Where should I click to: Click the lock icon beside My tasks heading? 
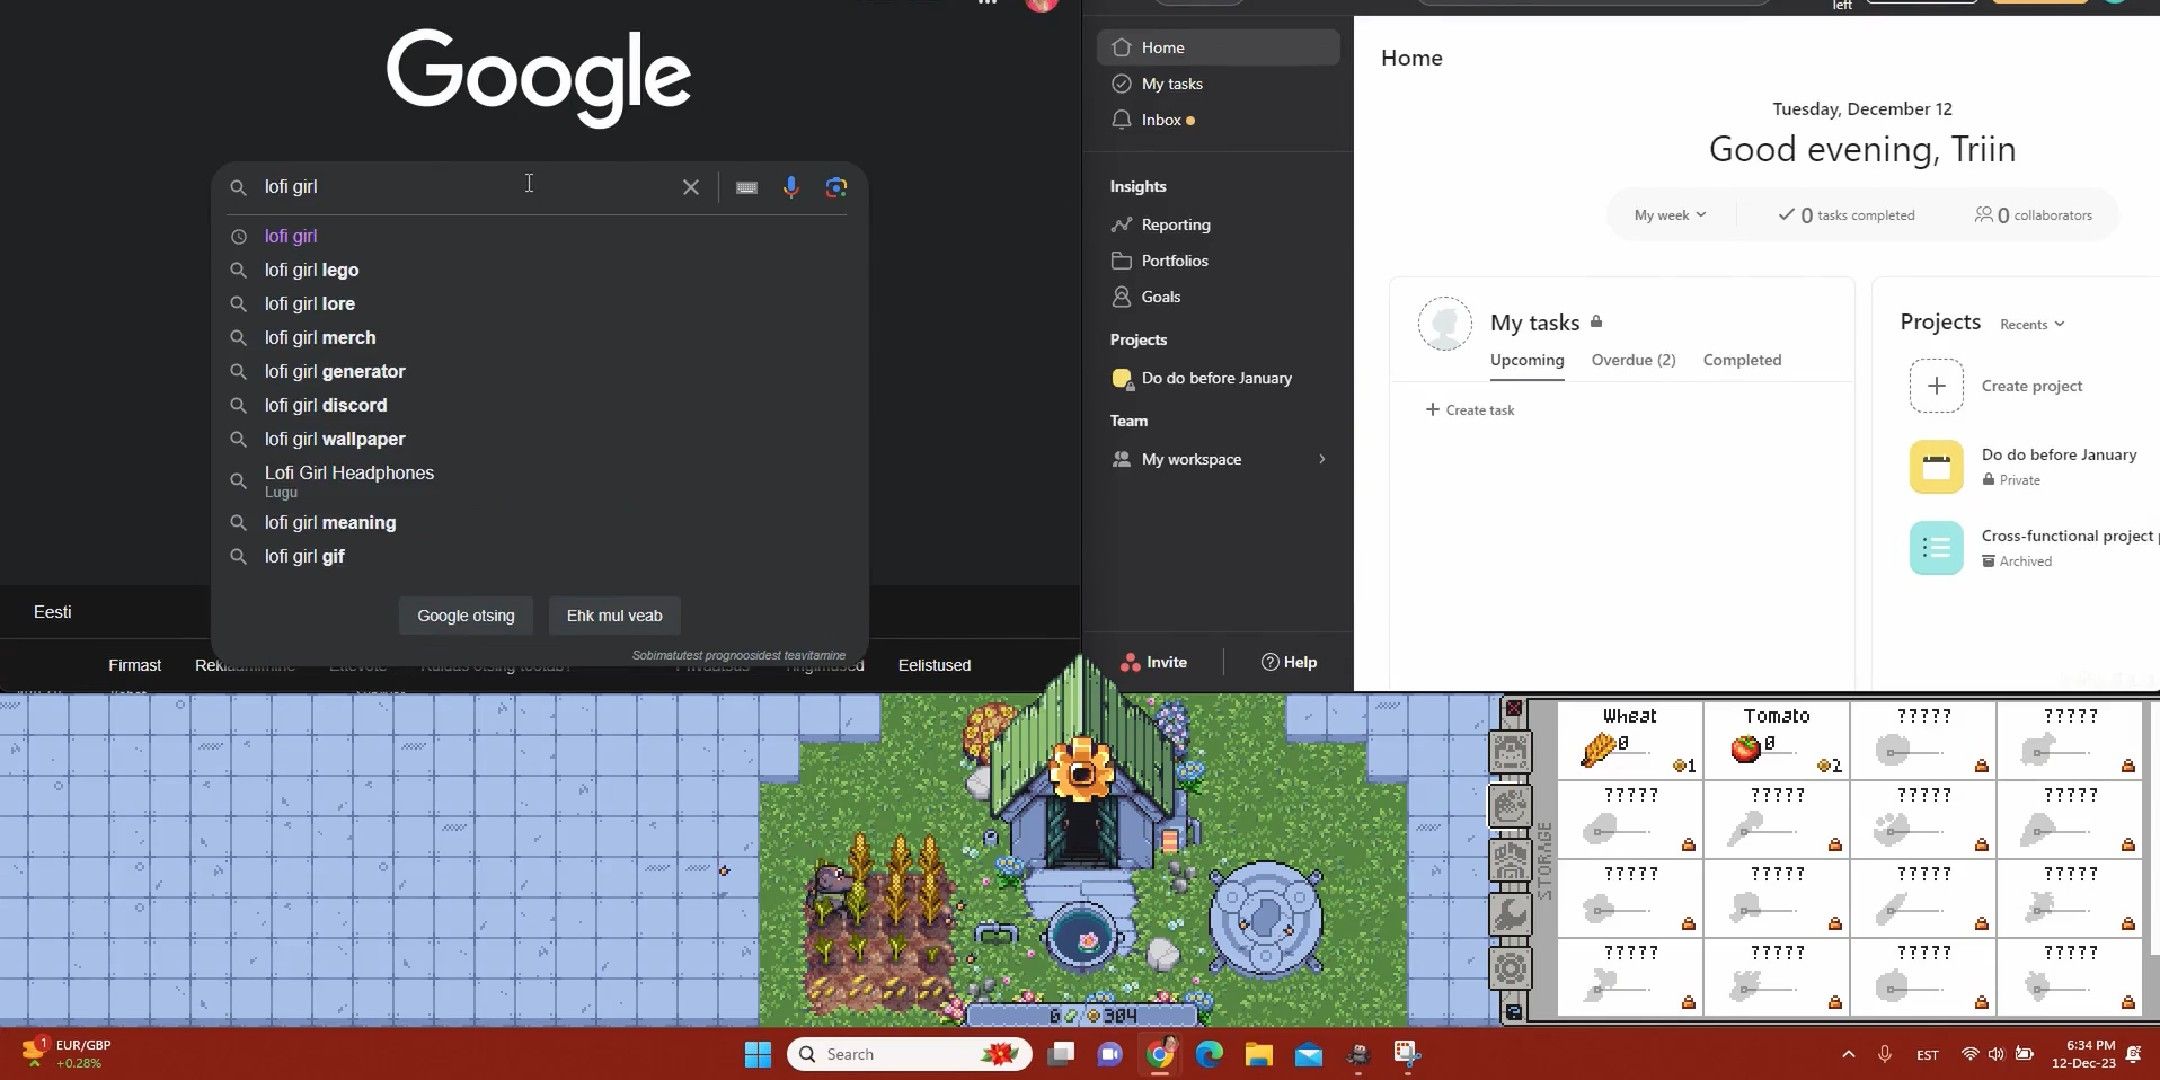(1597, 321)
